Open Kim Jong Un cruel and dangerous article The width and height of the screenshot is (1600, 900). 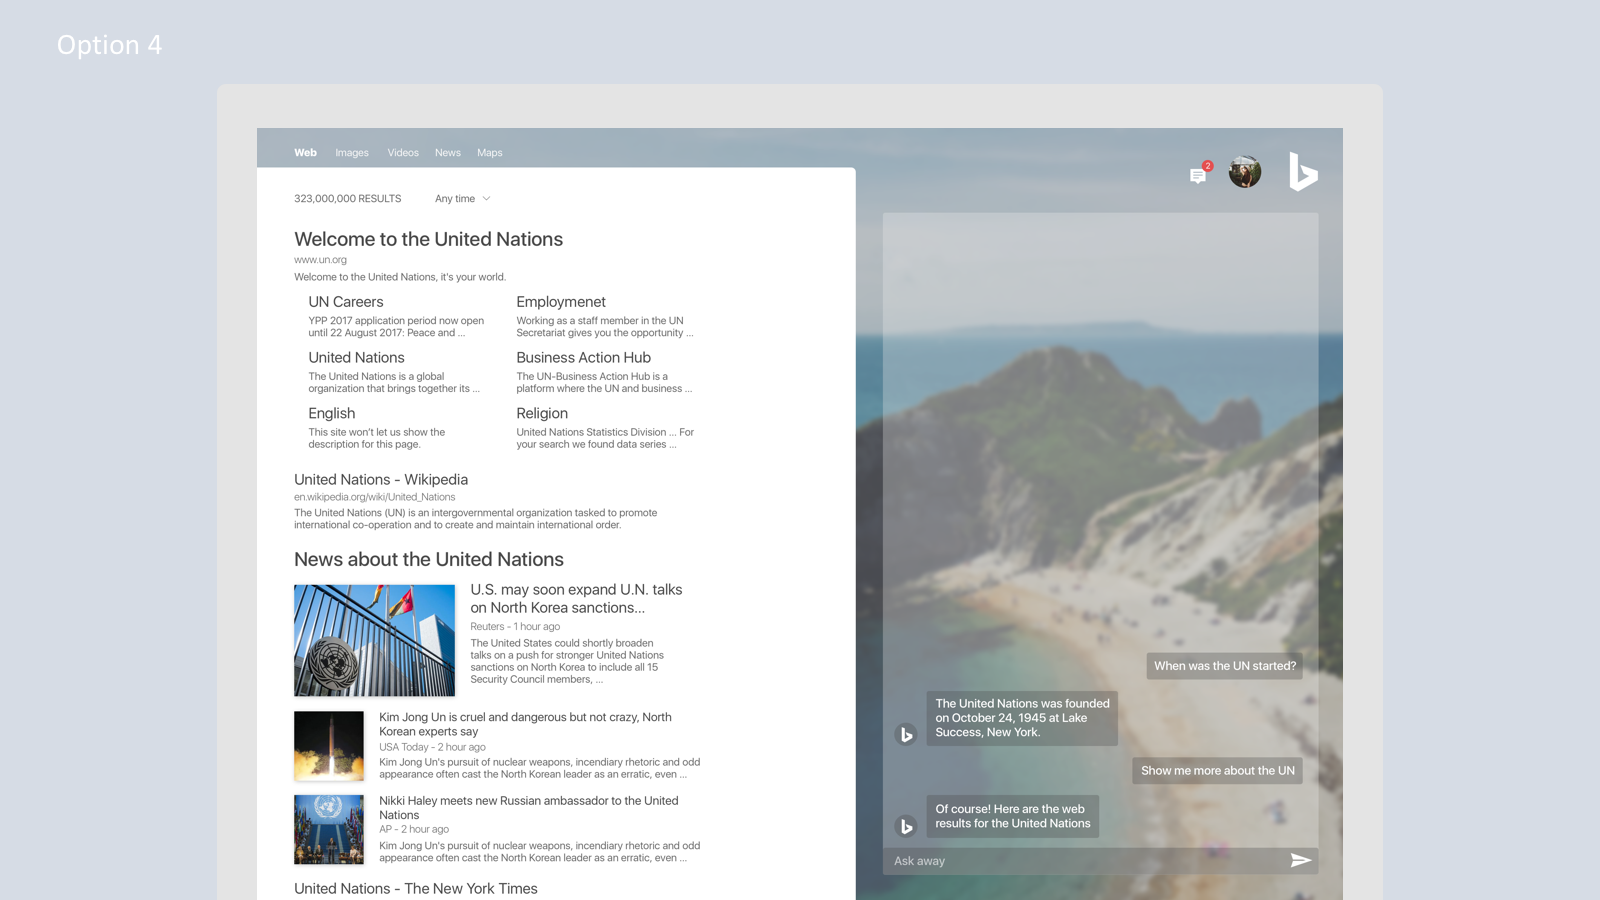click(525, 724)
